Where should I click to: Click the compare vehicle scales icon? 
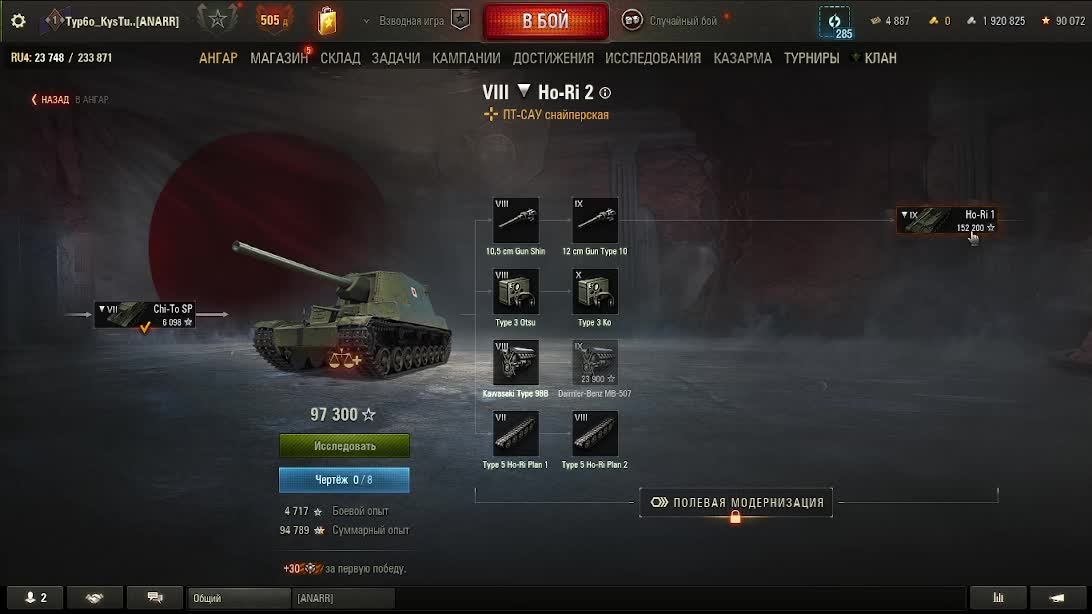tap(345, 359)
